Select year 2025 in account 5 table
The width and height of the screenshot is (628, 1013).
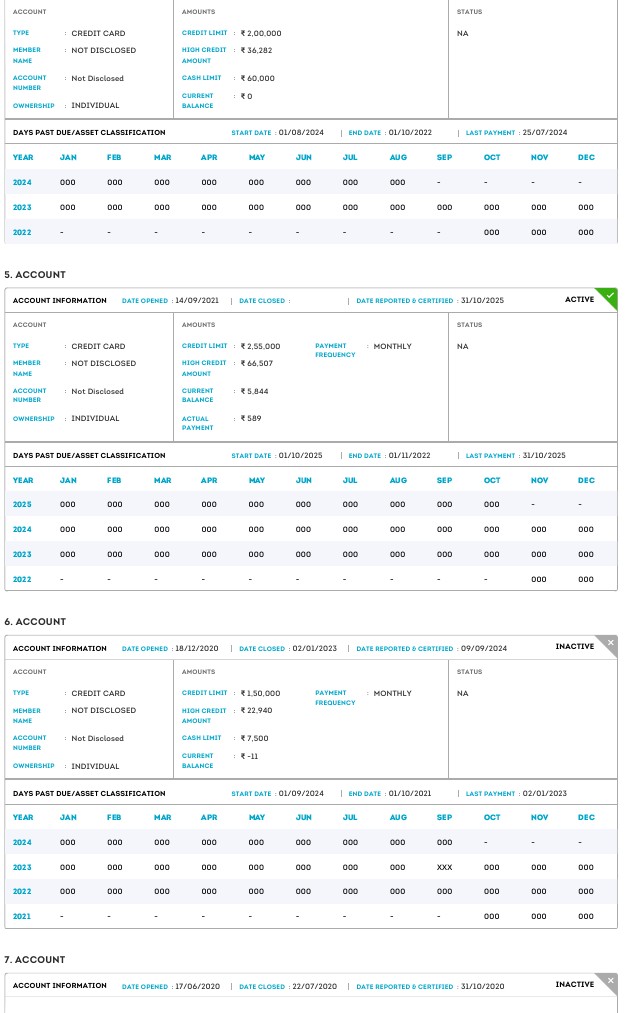click(22, 505)
